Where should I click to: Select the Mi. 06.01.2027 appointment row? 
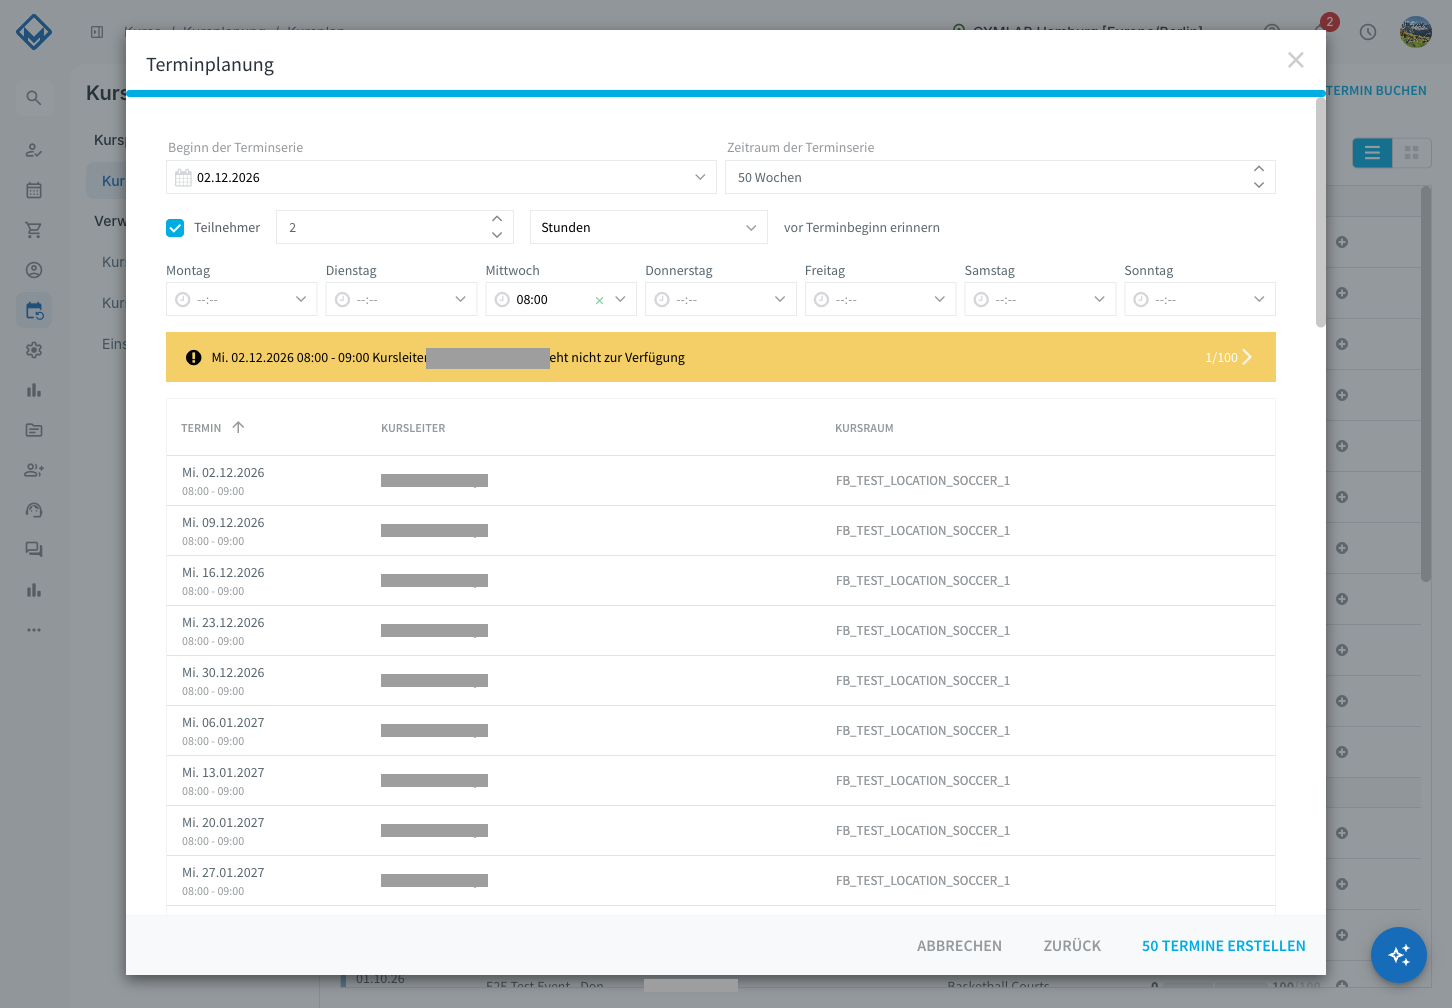(720, 731)
